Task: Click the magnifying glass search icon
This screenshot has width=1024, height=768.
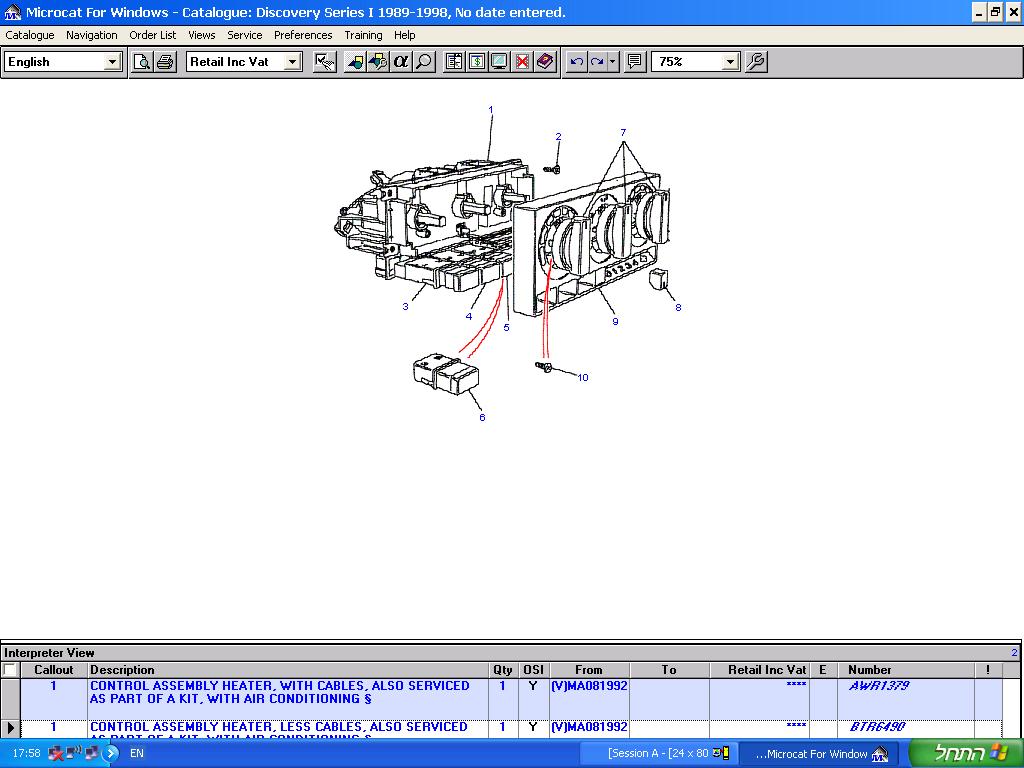Action: 424,62
